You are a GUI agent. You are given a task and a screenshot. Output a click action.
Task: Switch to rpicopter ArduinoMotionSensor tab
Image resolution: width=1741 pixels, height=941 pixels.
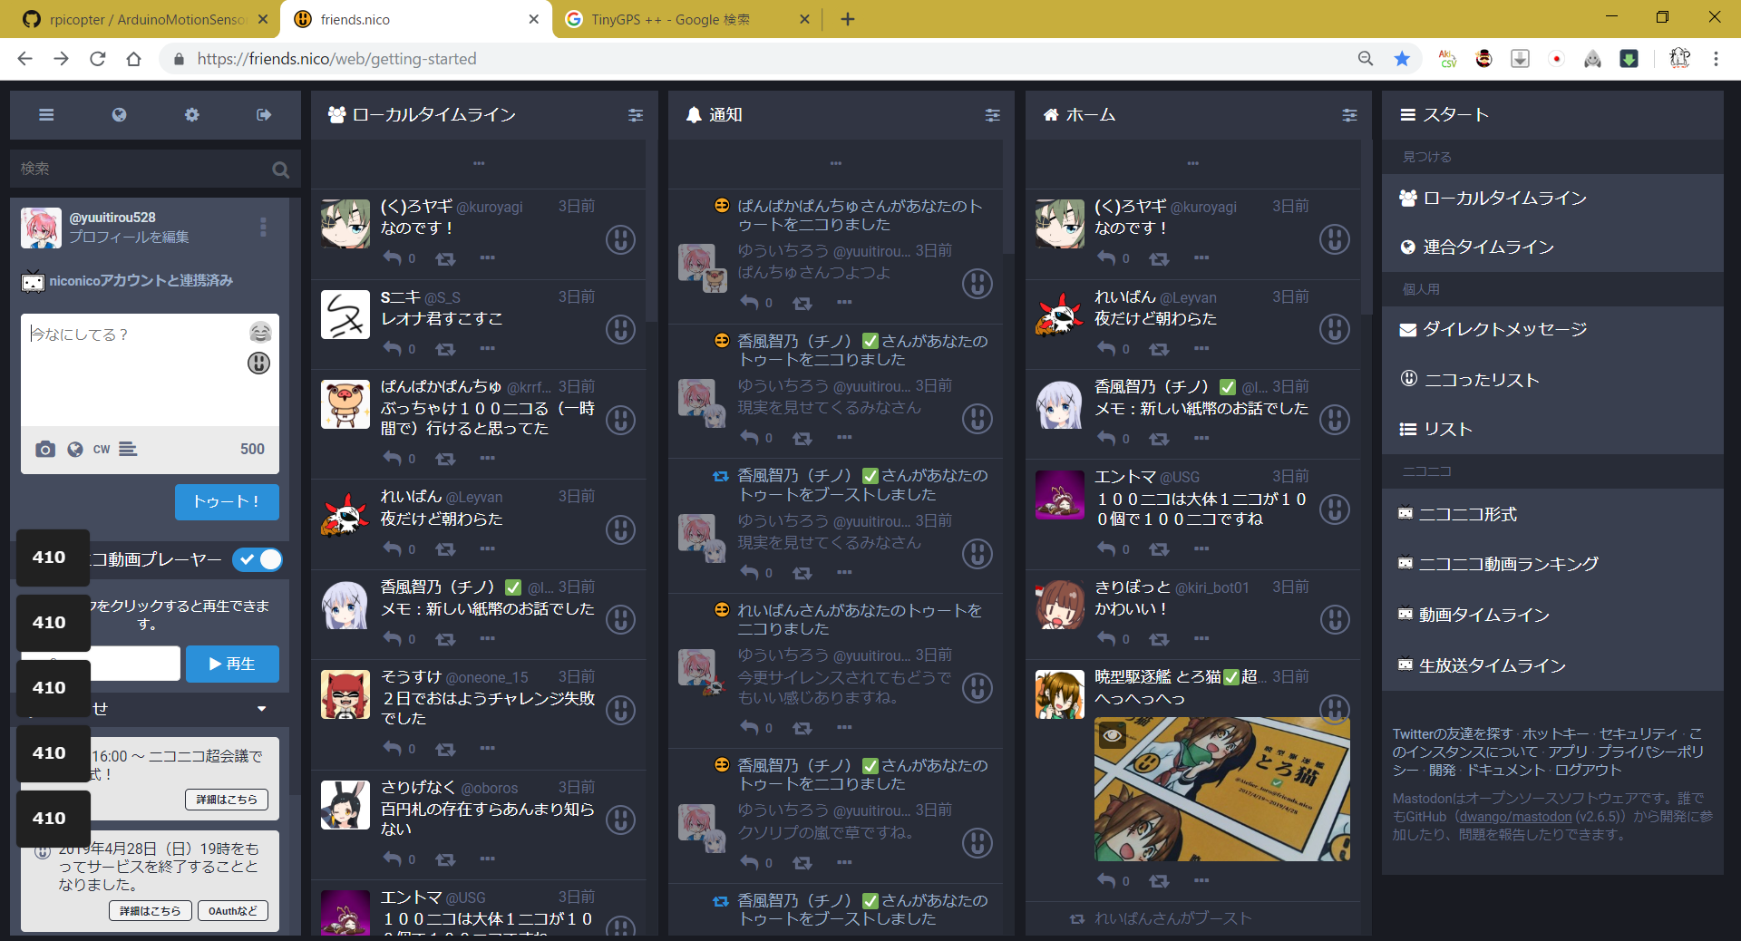146,19
